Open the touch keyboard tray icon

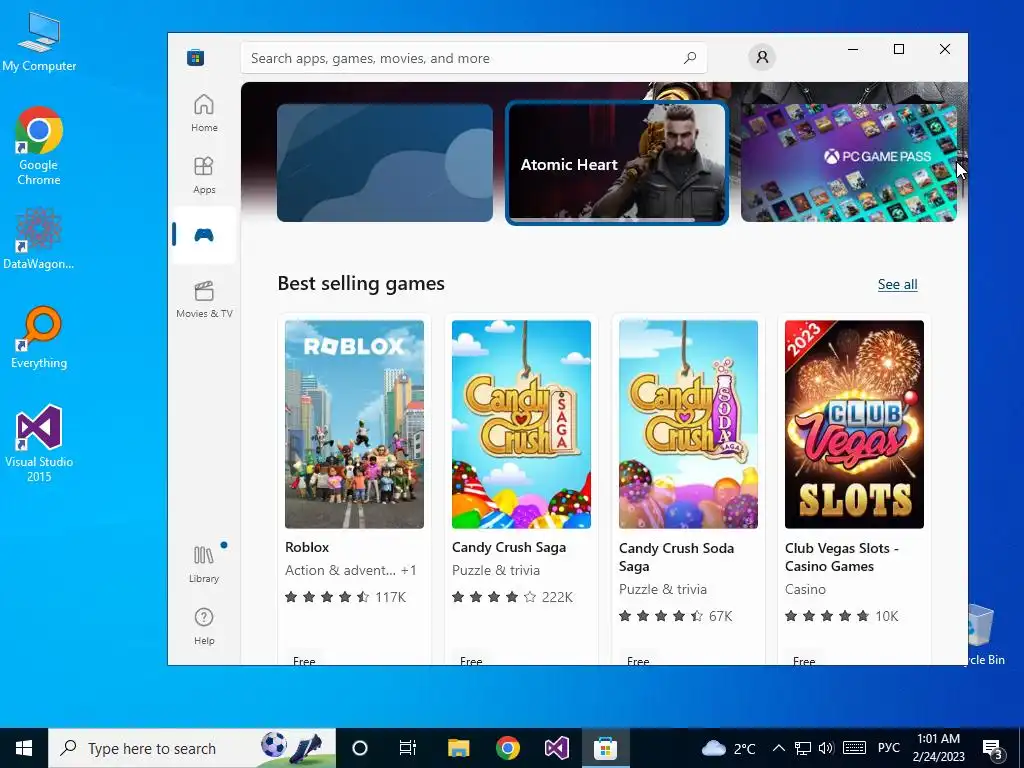click(x=854, y=748)
